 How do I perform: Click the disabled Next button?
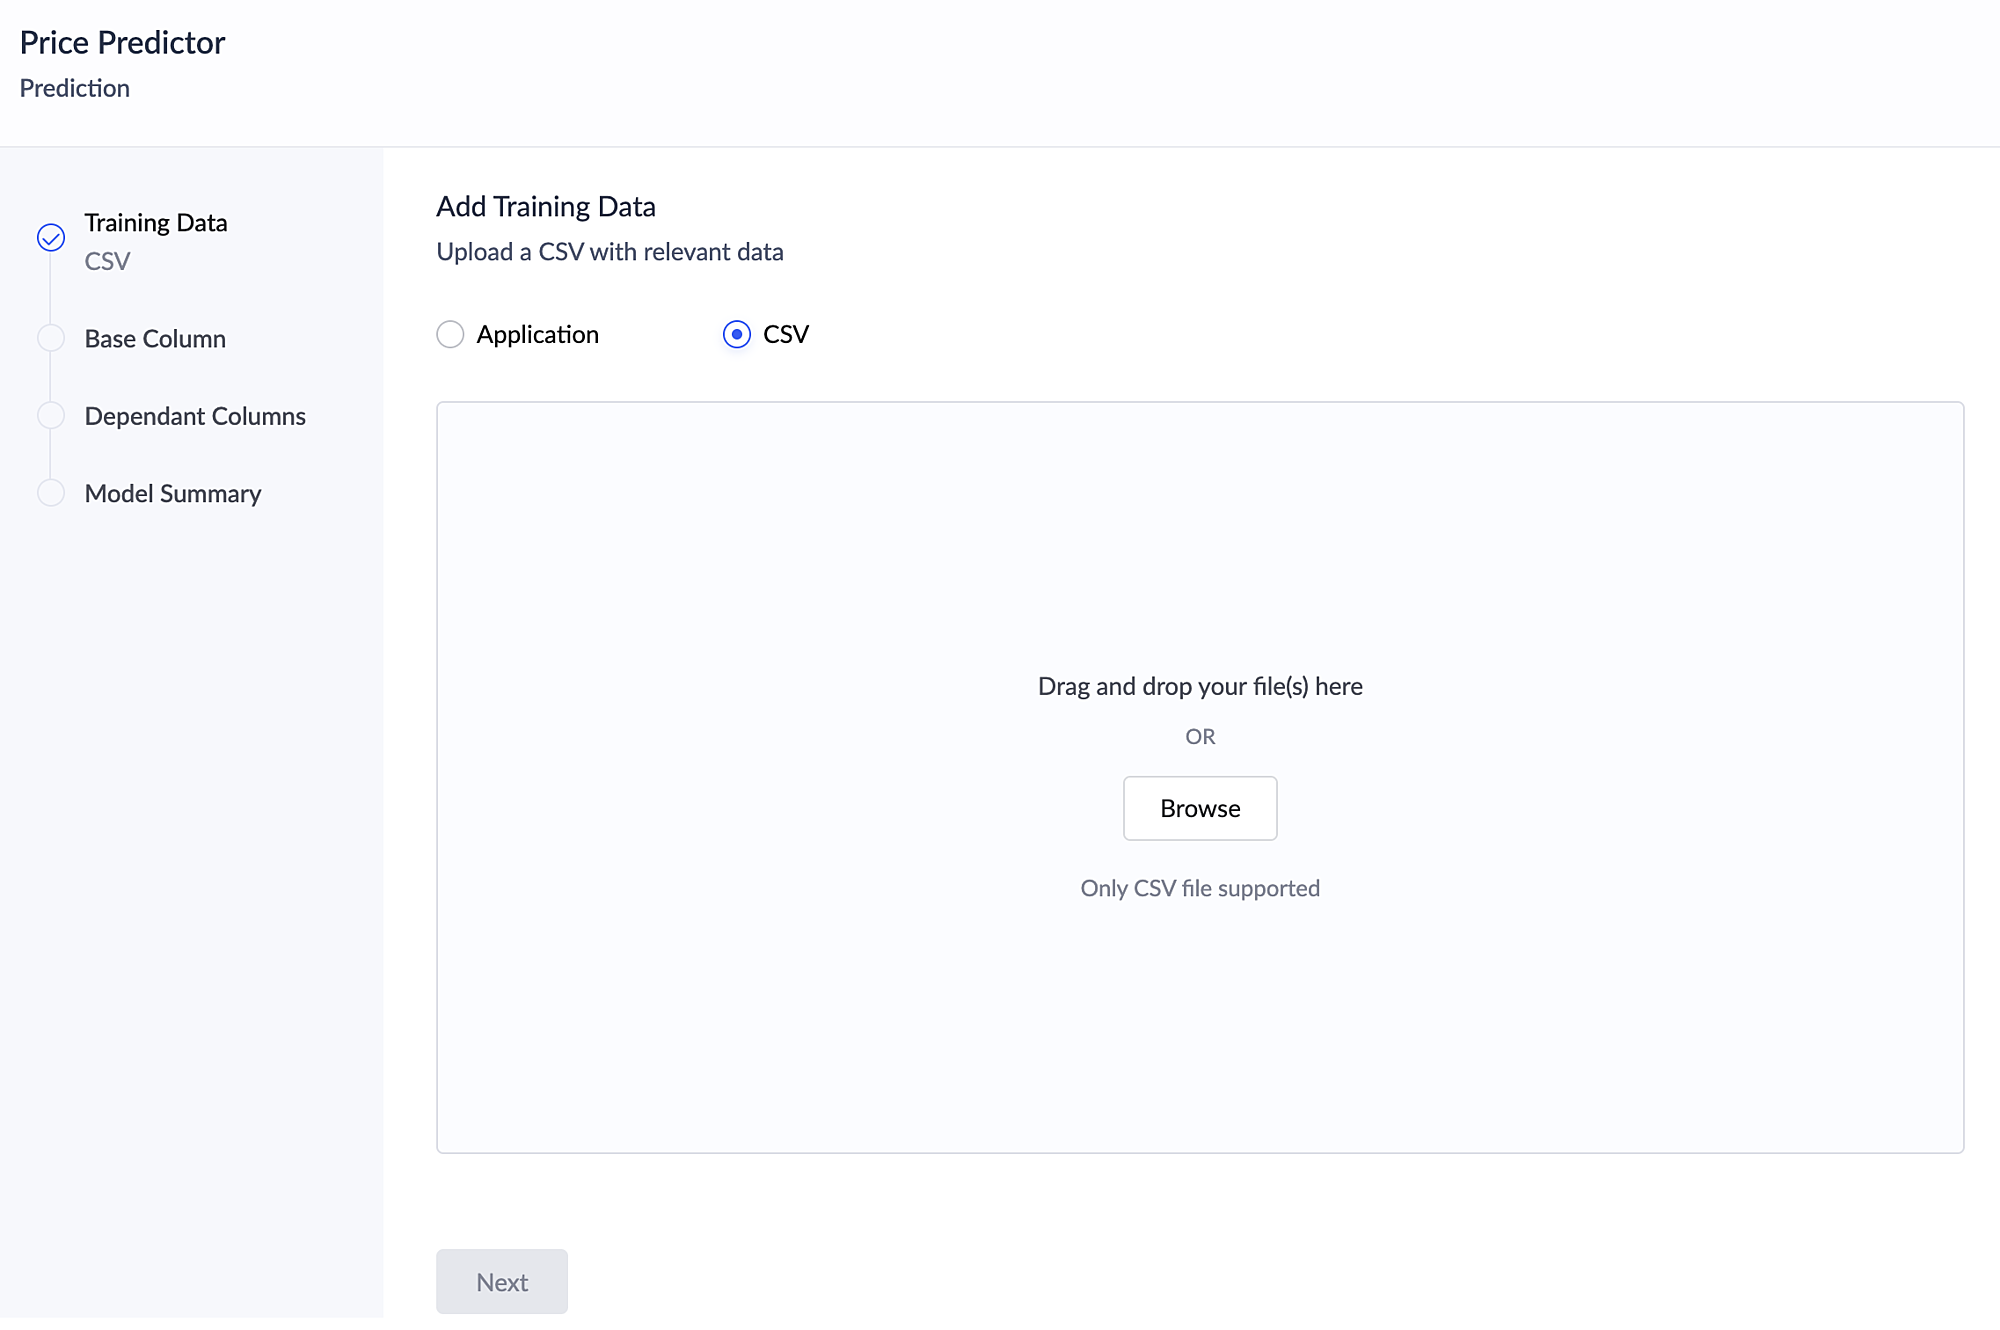(501, 1281)
